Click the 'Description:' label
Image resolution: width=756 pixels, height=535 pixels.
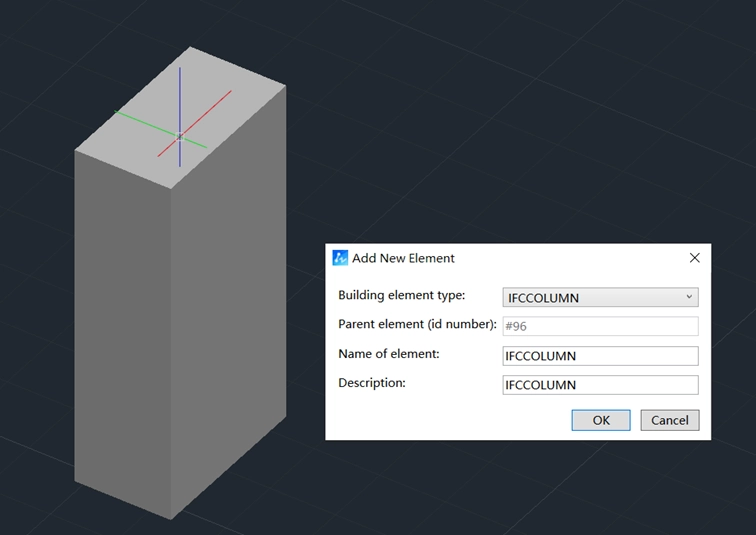(372, 383)
